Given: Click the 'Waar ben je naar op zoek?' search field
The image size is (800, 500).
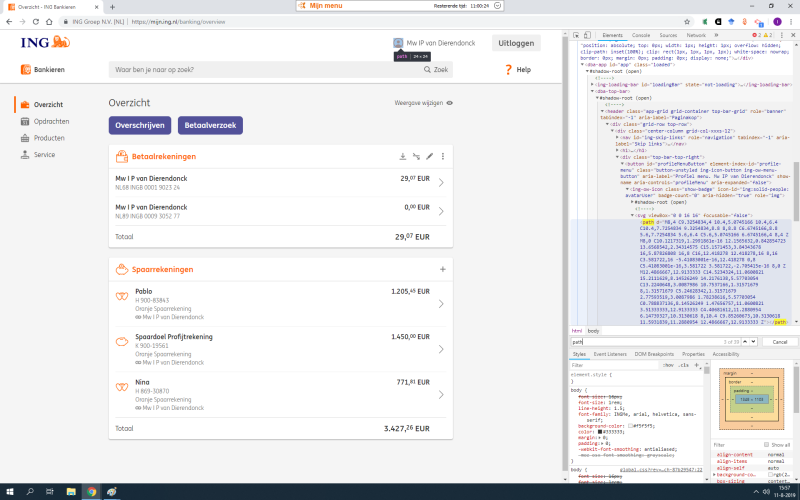Looking at the screenshot, I should (270, 69).
